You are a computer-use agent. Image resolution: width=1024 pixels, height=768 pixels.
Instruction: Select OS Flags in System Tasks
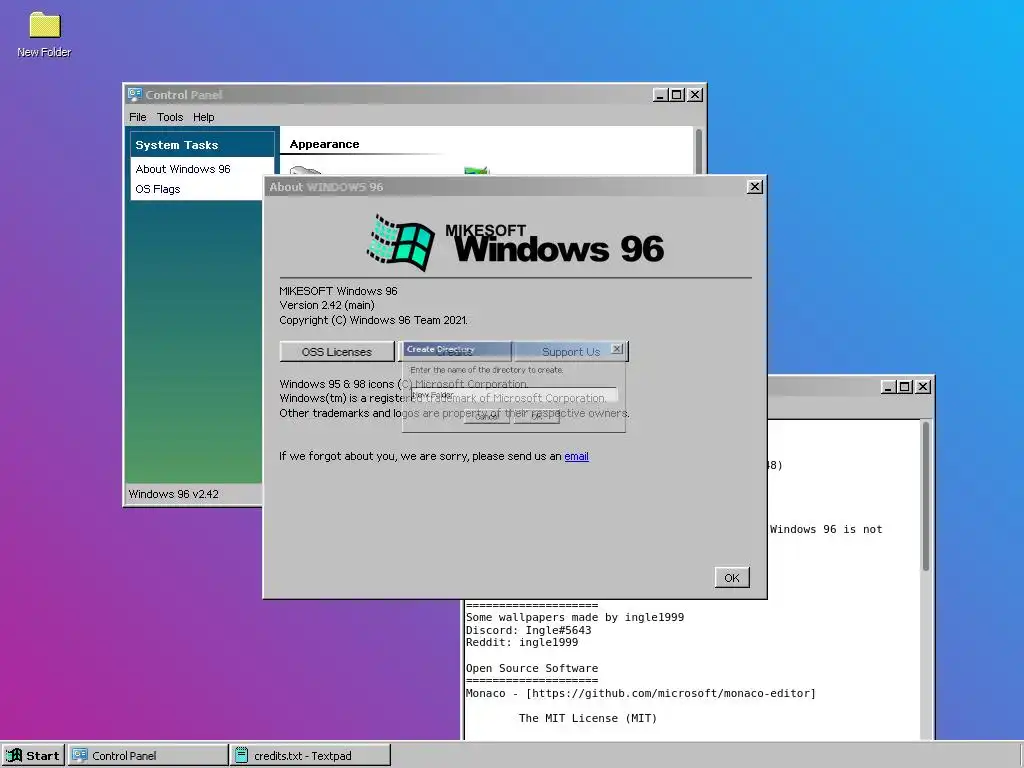(158, 189)
